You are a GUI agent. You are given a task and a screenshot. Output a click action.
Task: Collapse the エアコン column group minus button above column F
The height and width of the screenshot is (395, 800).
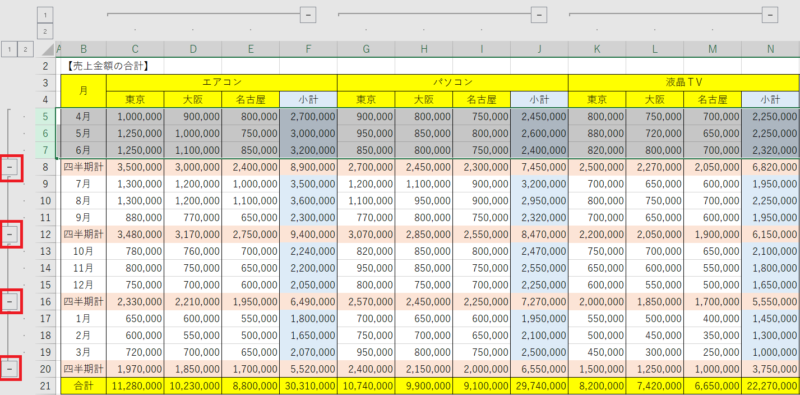tap(308, 15)
